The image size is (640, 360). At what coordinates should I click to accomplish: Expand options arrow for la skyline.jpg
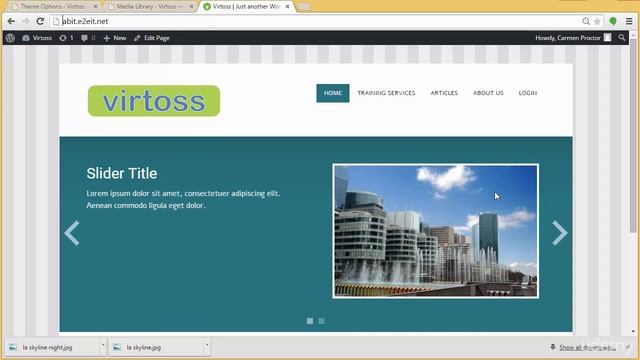[x=207, y=347]
